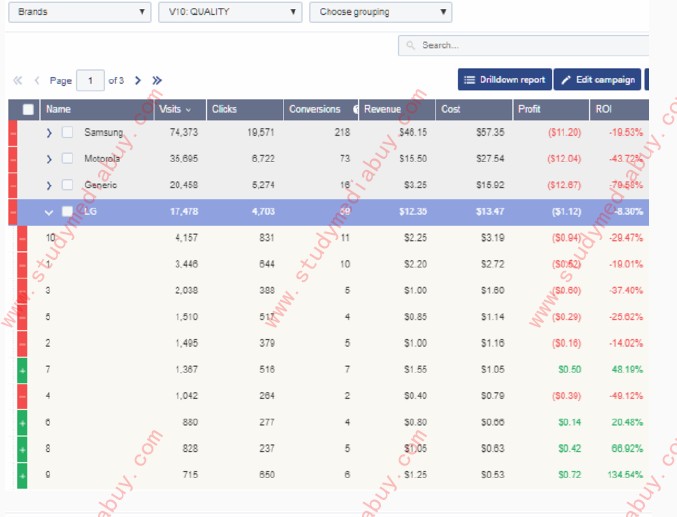Sort by Revenue column header
Image resolution: width=677 pixels, height=517 pixels.
(397, 109)
